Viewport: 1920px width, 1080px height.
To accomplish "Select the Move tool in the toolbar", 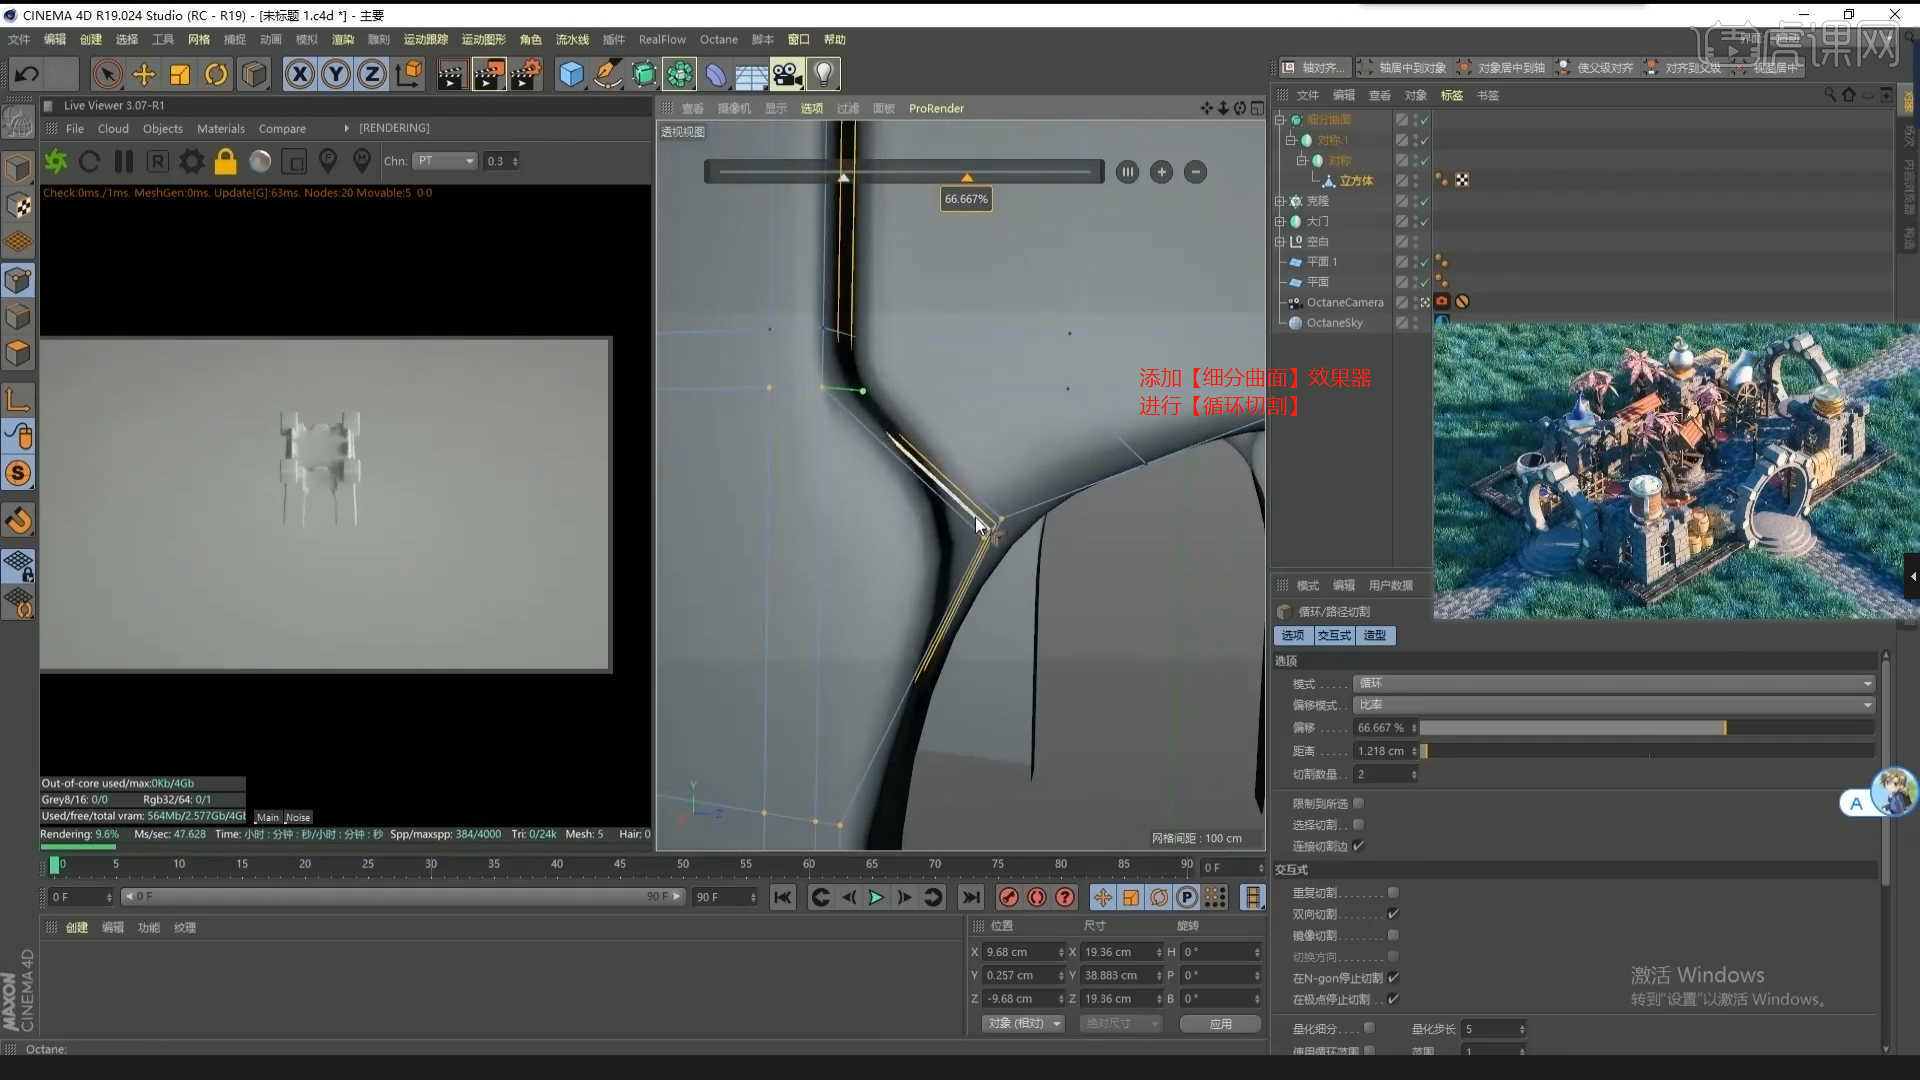I will tap(144, 74).
